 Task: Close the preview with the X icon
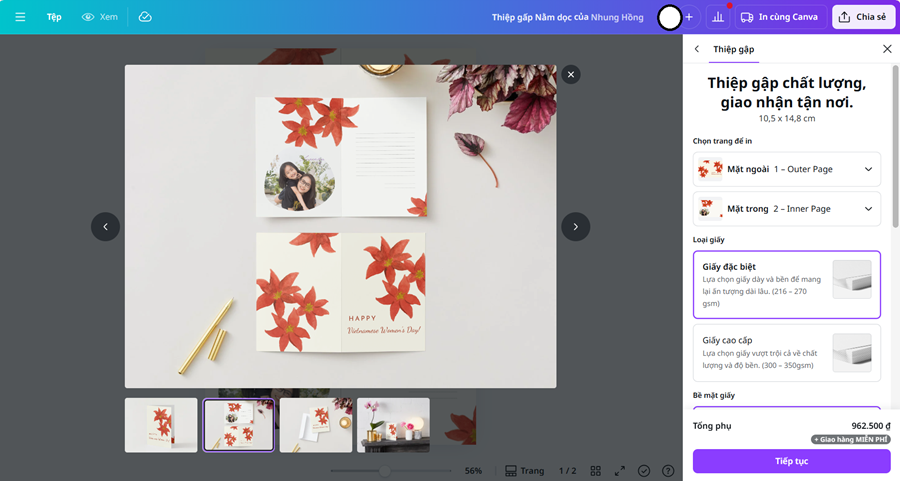(570, 74)
